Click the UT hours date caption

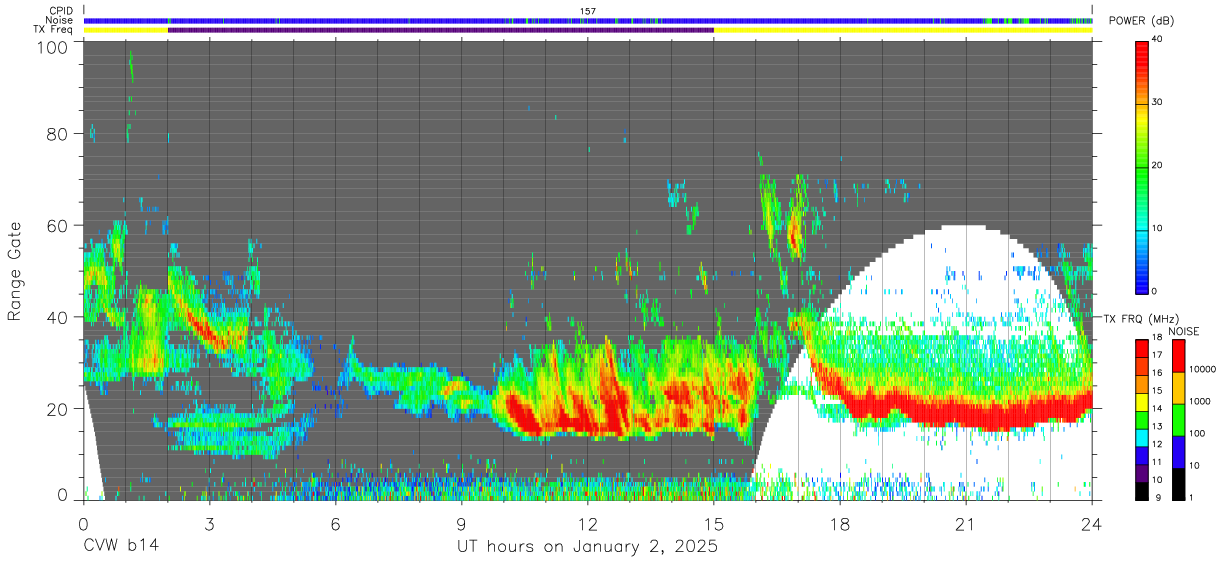point(587,547)
